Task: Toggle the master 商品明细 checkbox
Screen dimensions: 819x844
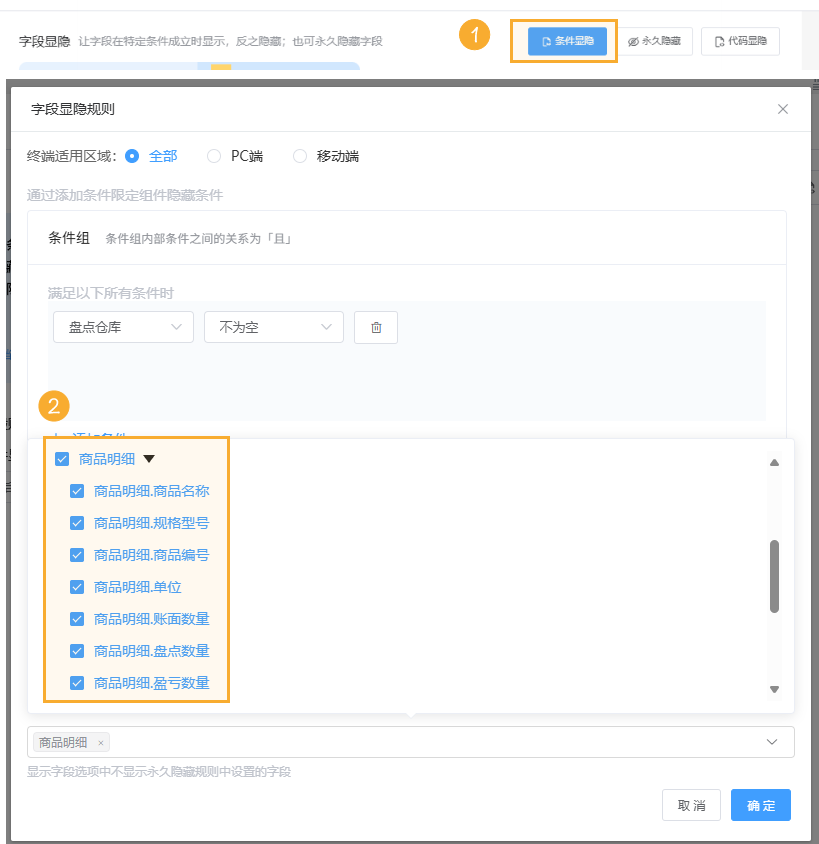Action: point(62,458)
